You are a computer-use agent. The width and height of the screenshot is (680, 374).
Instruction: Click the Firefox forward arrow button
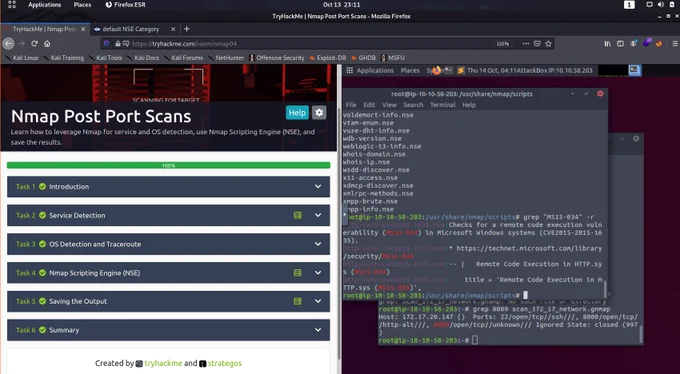tap(22, 43)
